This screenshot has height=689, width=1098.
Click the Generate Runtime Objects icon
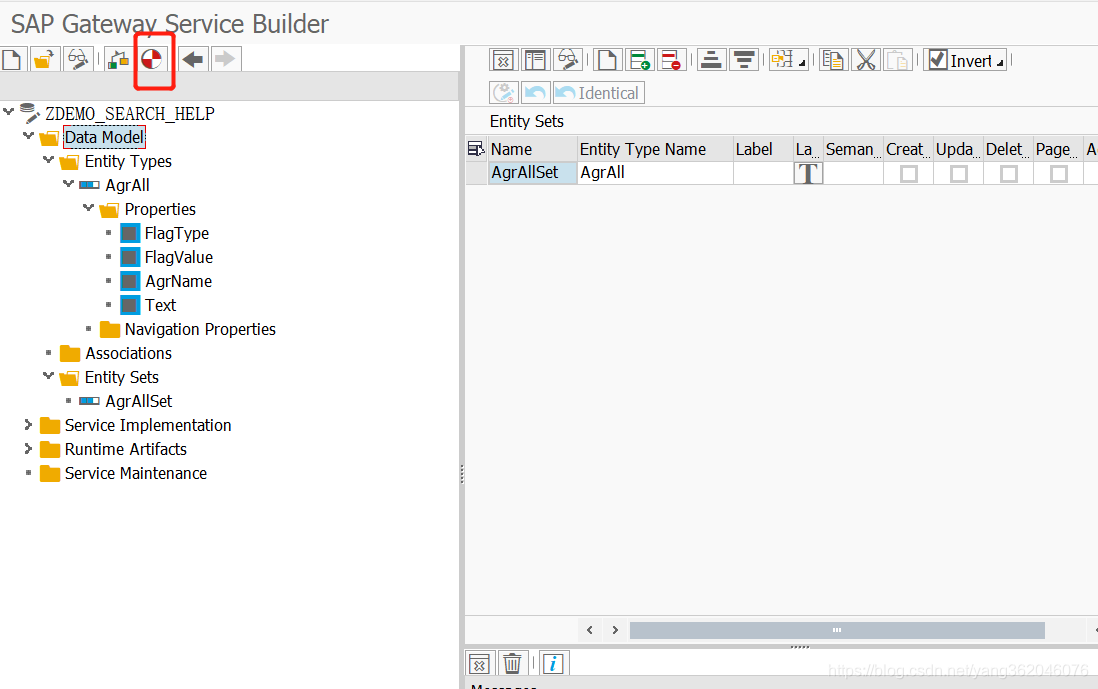coord(152,60)
